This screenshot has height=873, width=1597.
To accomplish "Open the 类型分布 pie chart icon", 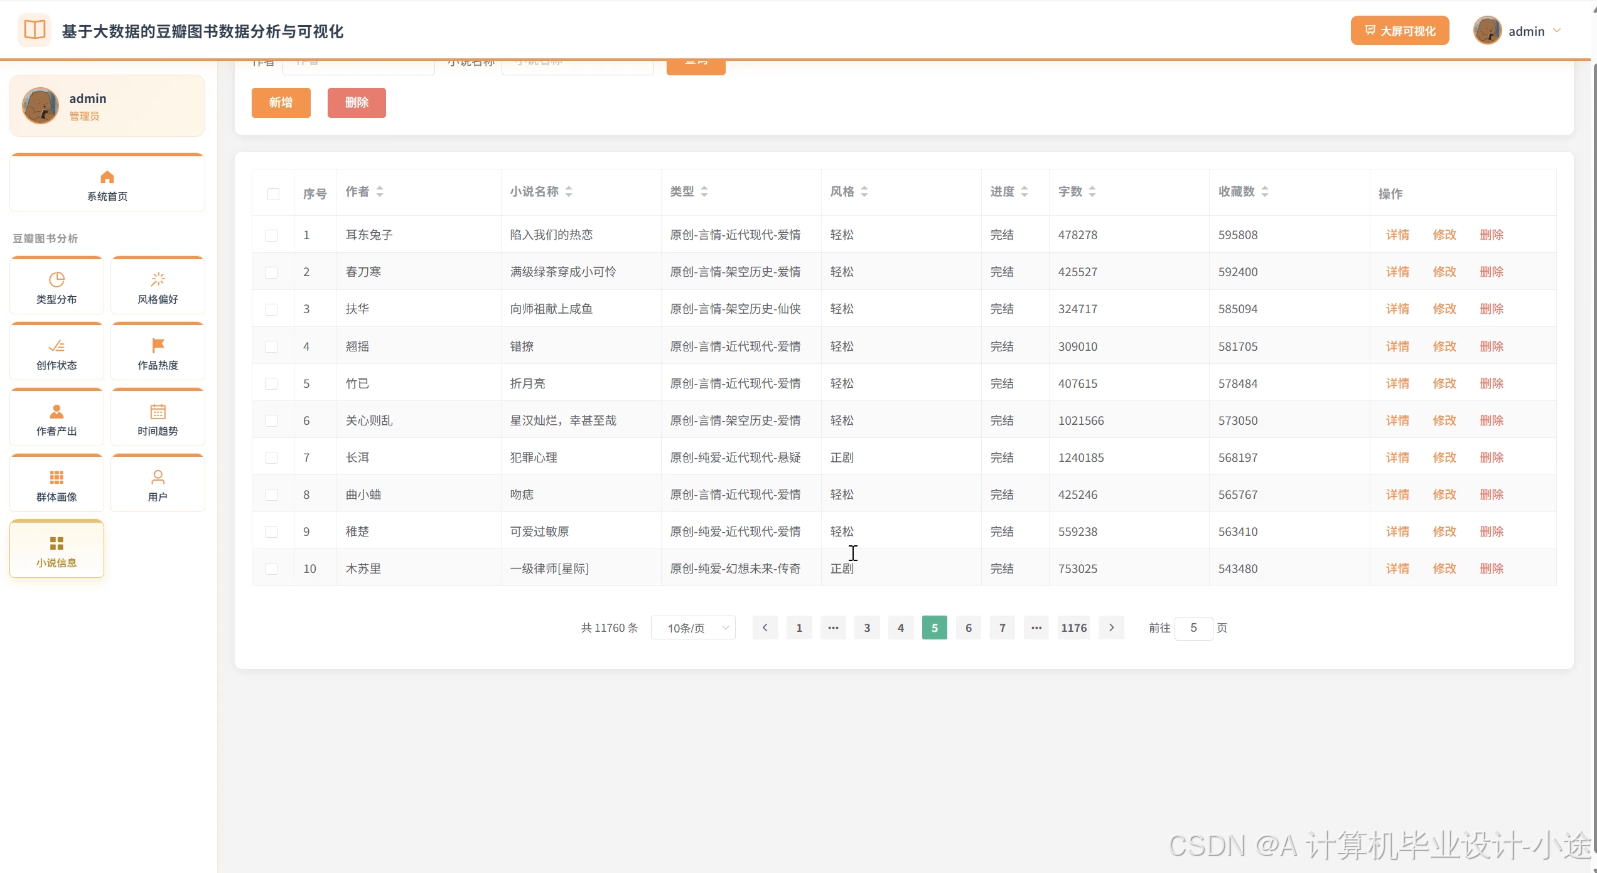I will (57, 279).
